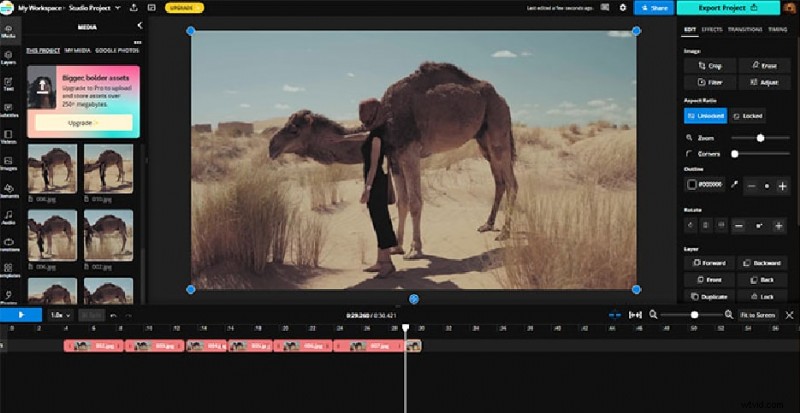Viewport: 800px width, 413px height.
Task: Click the Share button
Action: tap(654, 8)
